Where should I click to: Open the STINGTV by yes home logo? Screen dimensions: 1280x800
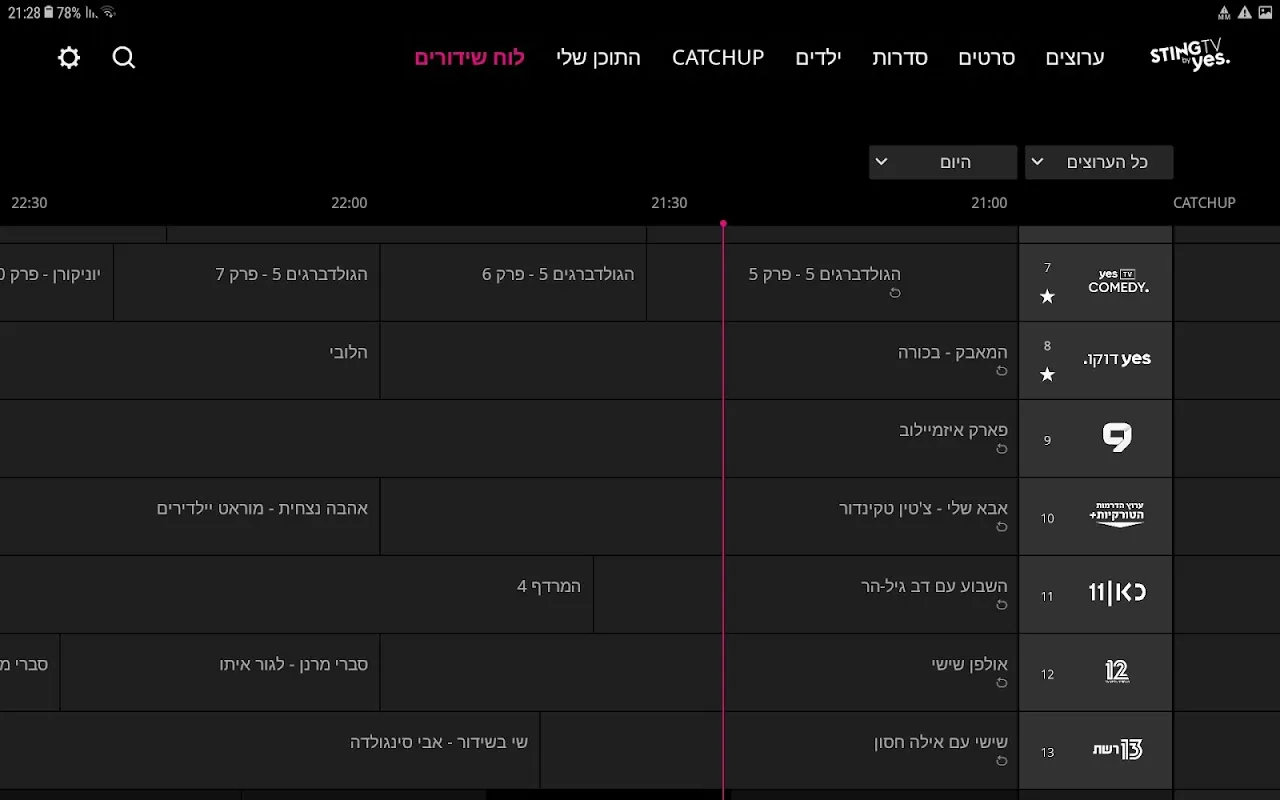(1189, 56)
